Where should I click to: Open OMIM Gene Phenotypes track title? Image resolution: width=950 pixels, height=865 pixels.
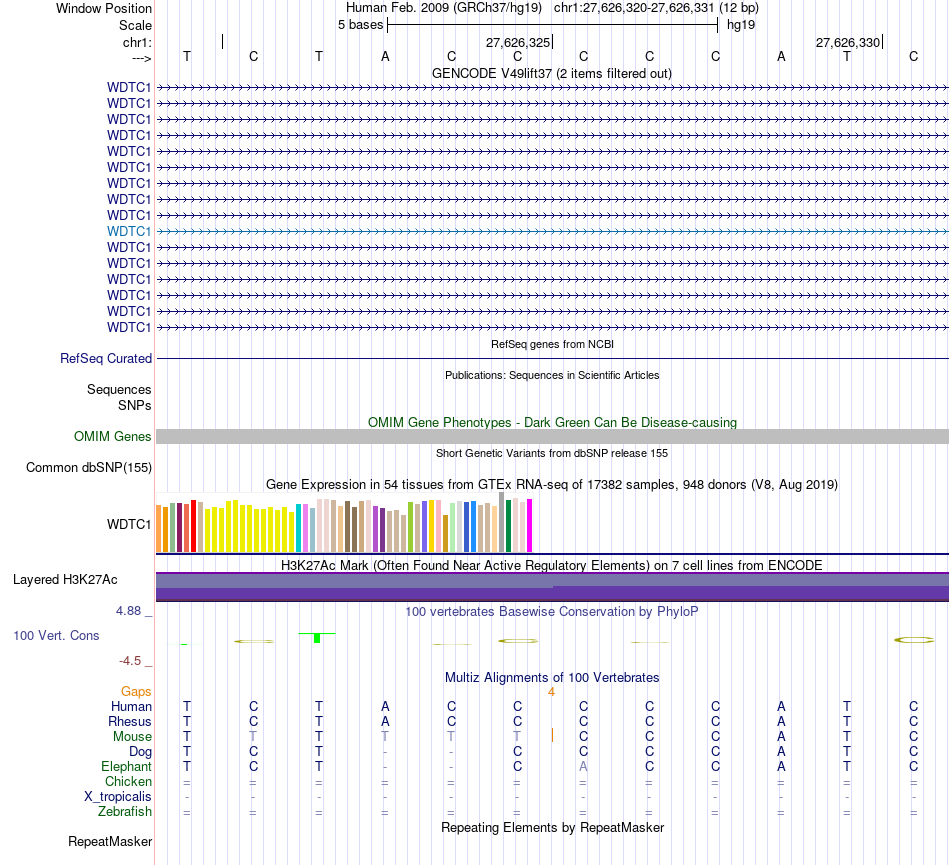552,422
